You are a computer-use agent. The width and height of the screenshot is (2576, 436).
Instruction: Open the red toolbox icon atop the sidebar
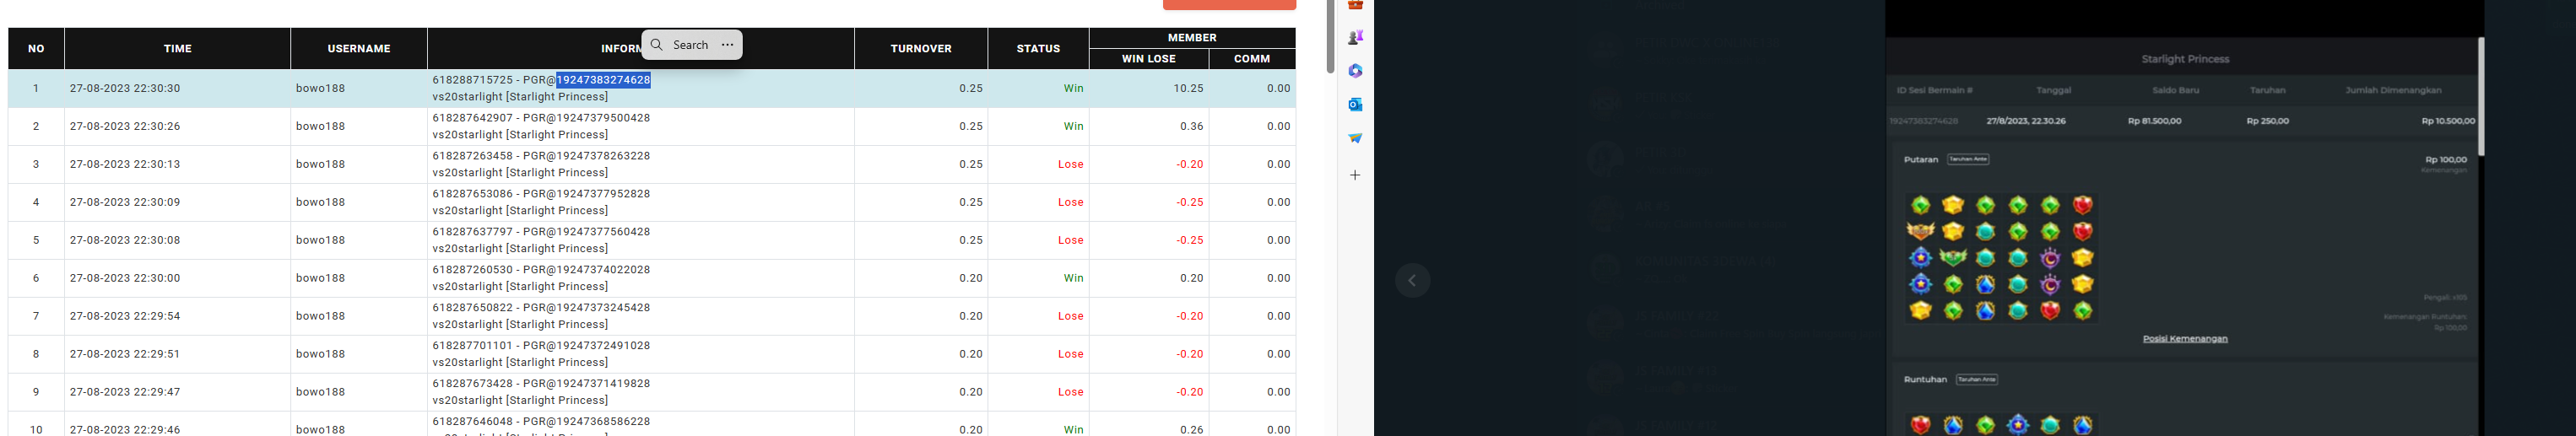(x=1355, y=5)
